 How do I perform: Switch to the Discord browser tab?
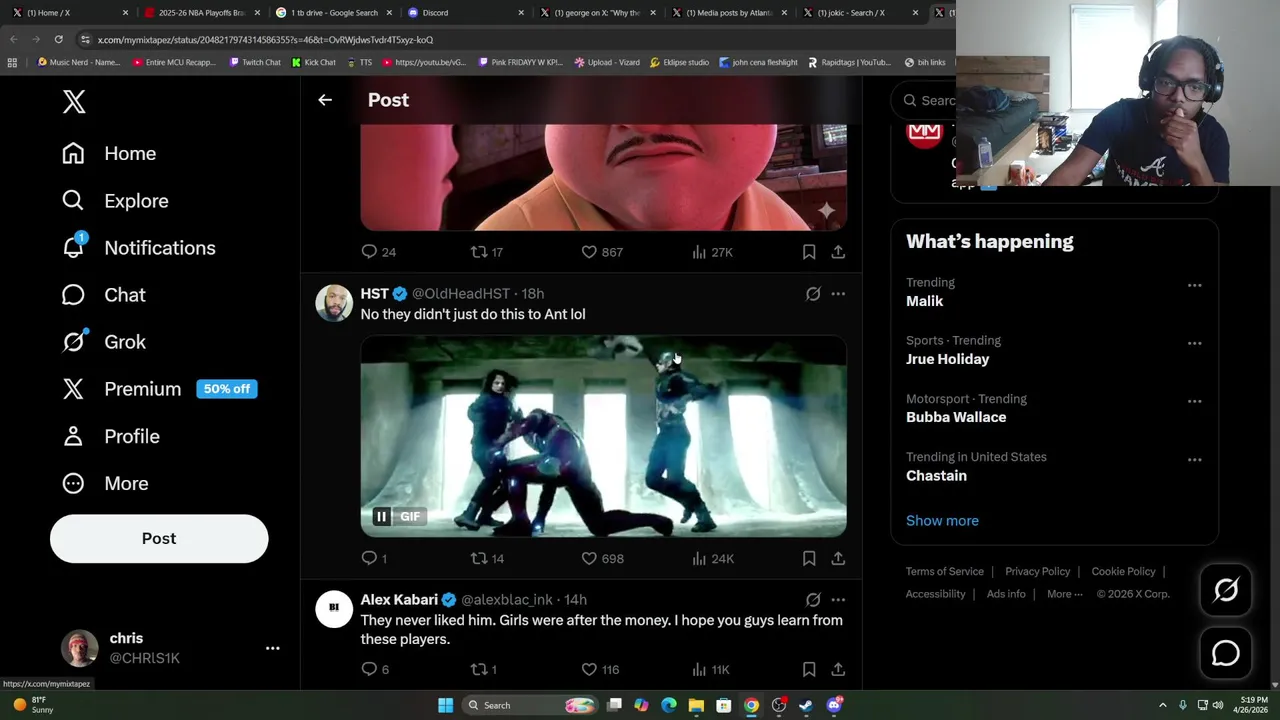tap(466, 13)
